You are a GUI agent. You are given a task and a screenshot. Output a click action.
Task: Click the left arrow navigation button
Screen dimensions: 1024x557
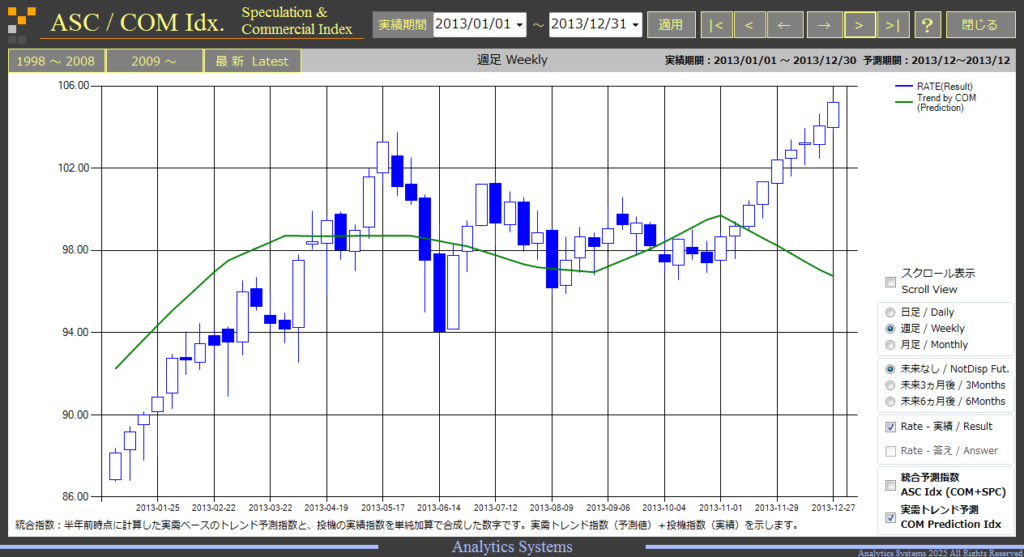(x=784, y=25)
